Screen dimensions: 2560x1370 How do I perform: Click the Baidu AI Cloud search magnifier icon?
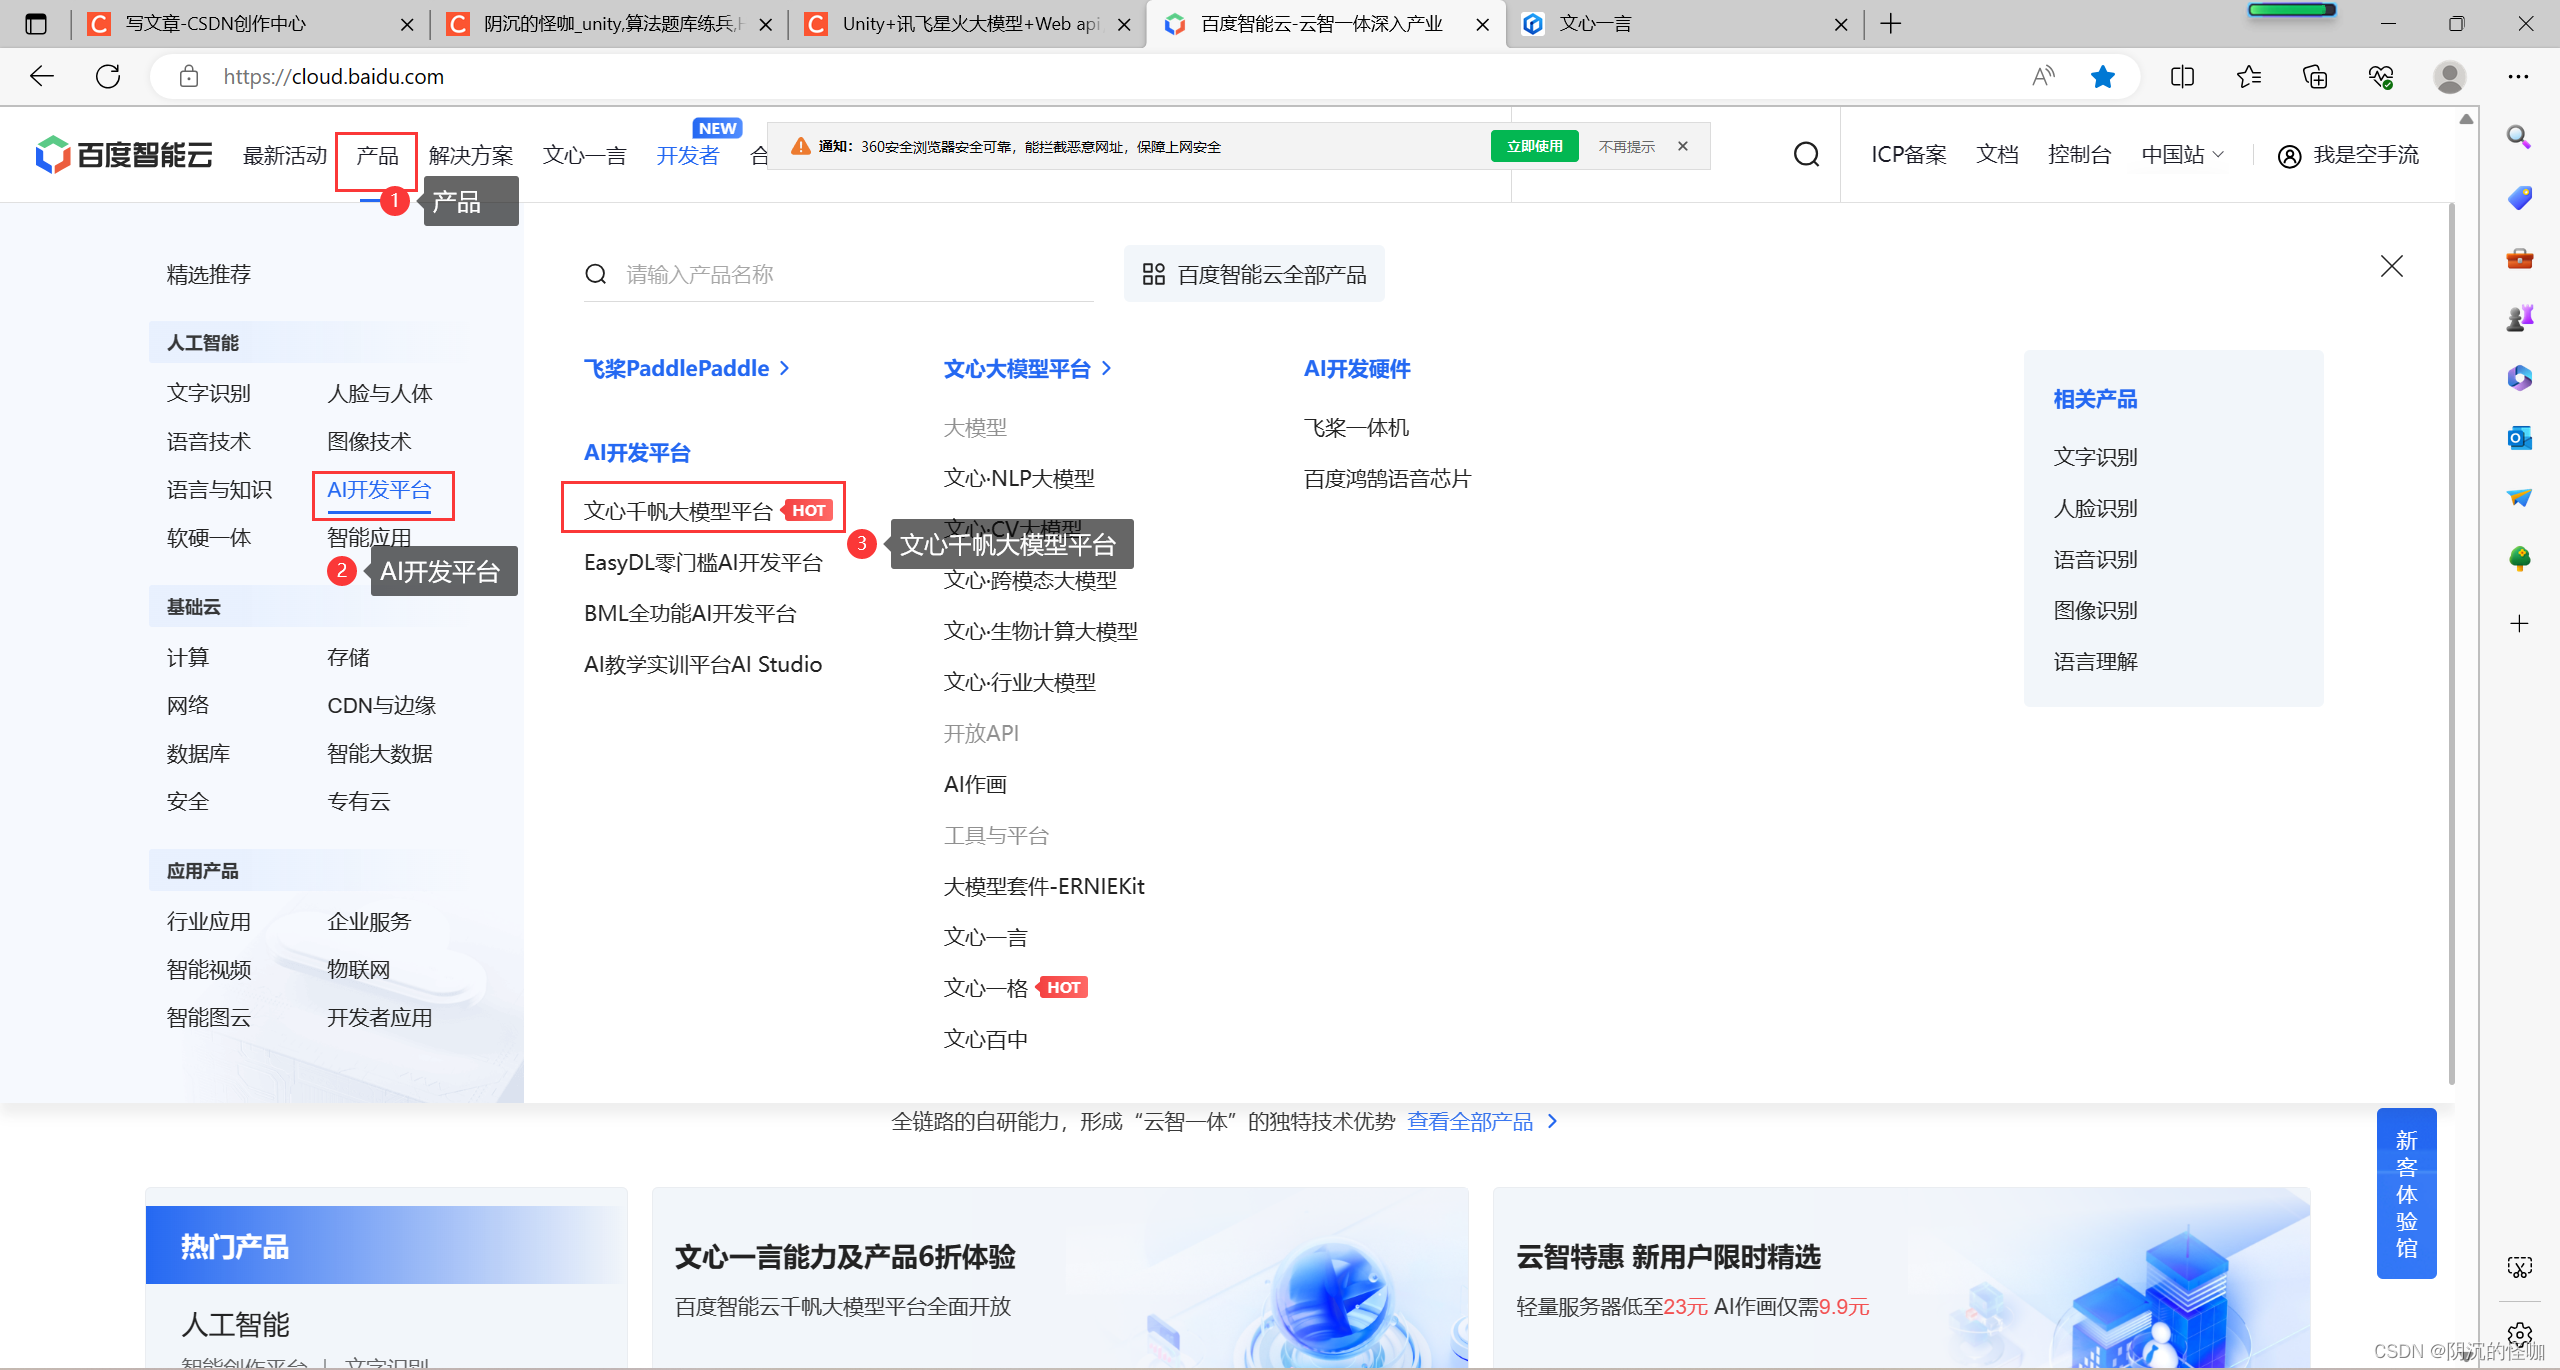1806,155
